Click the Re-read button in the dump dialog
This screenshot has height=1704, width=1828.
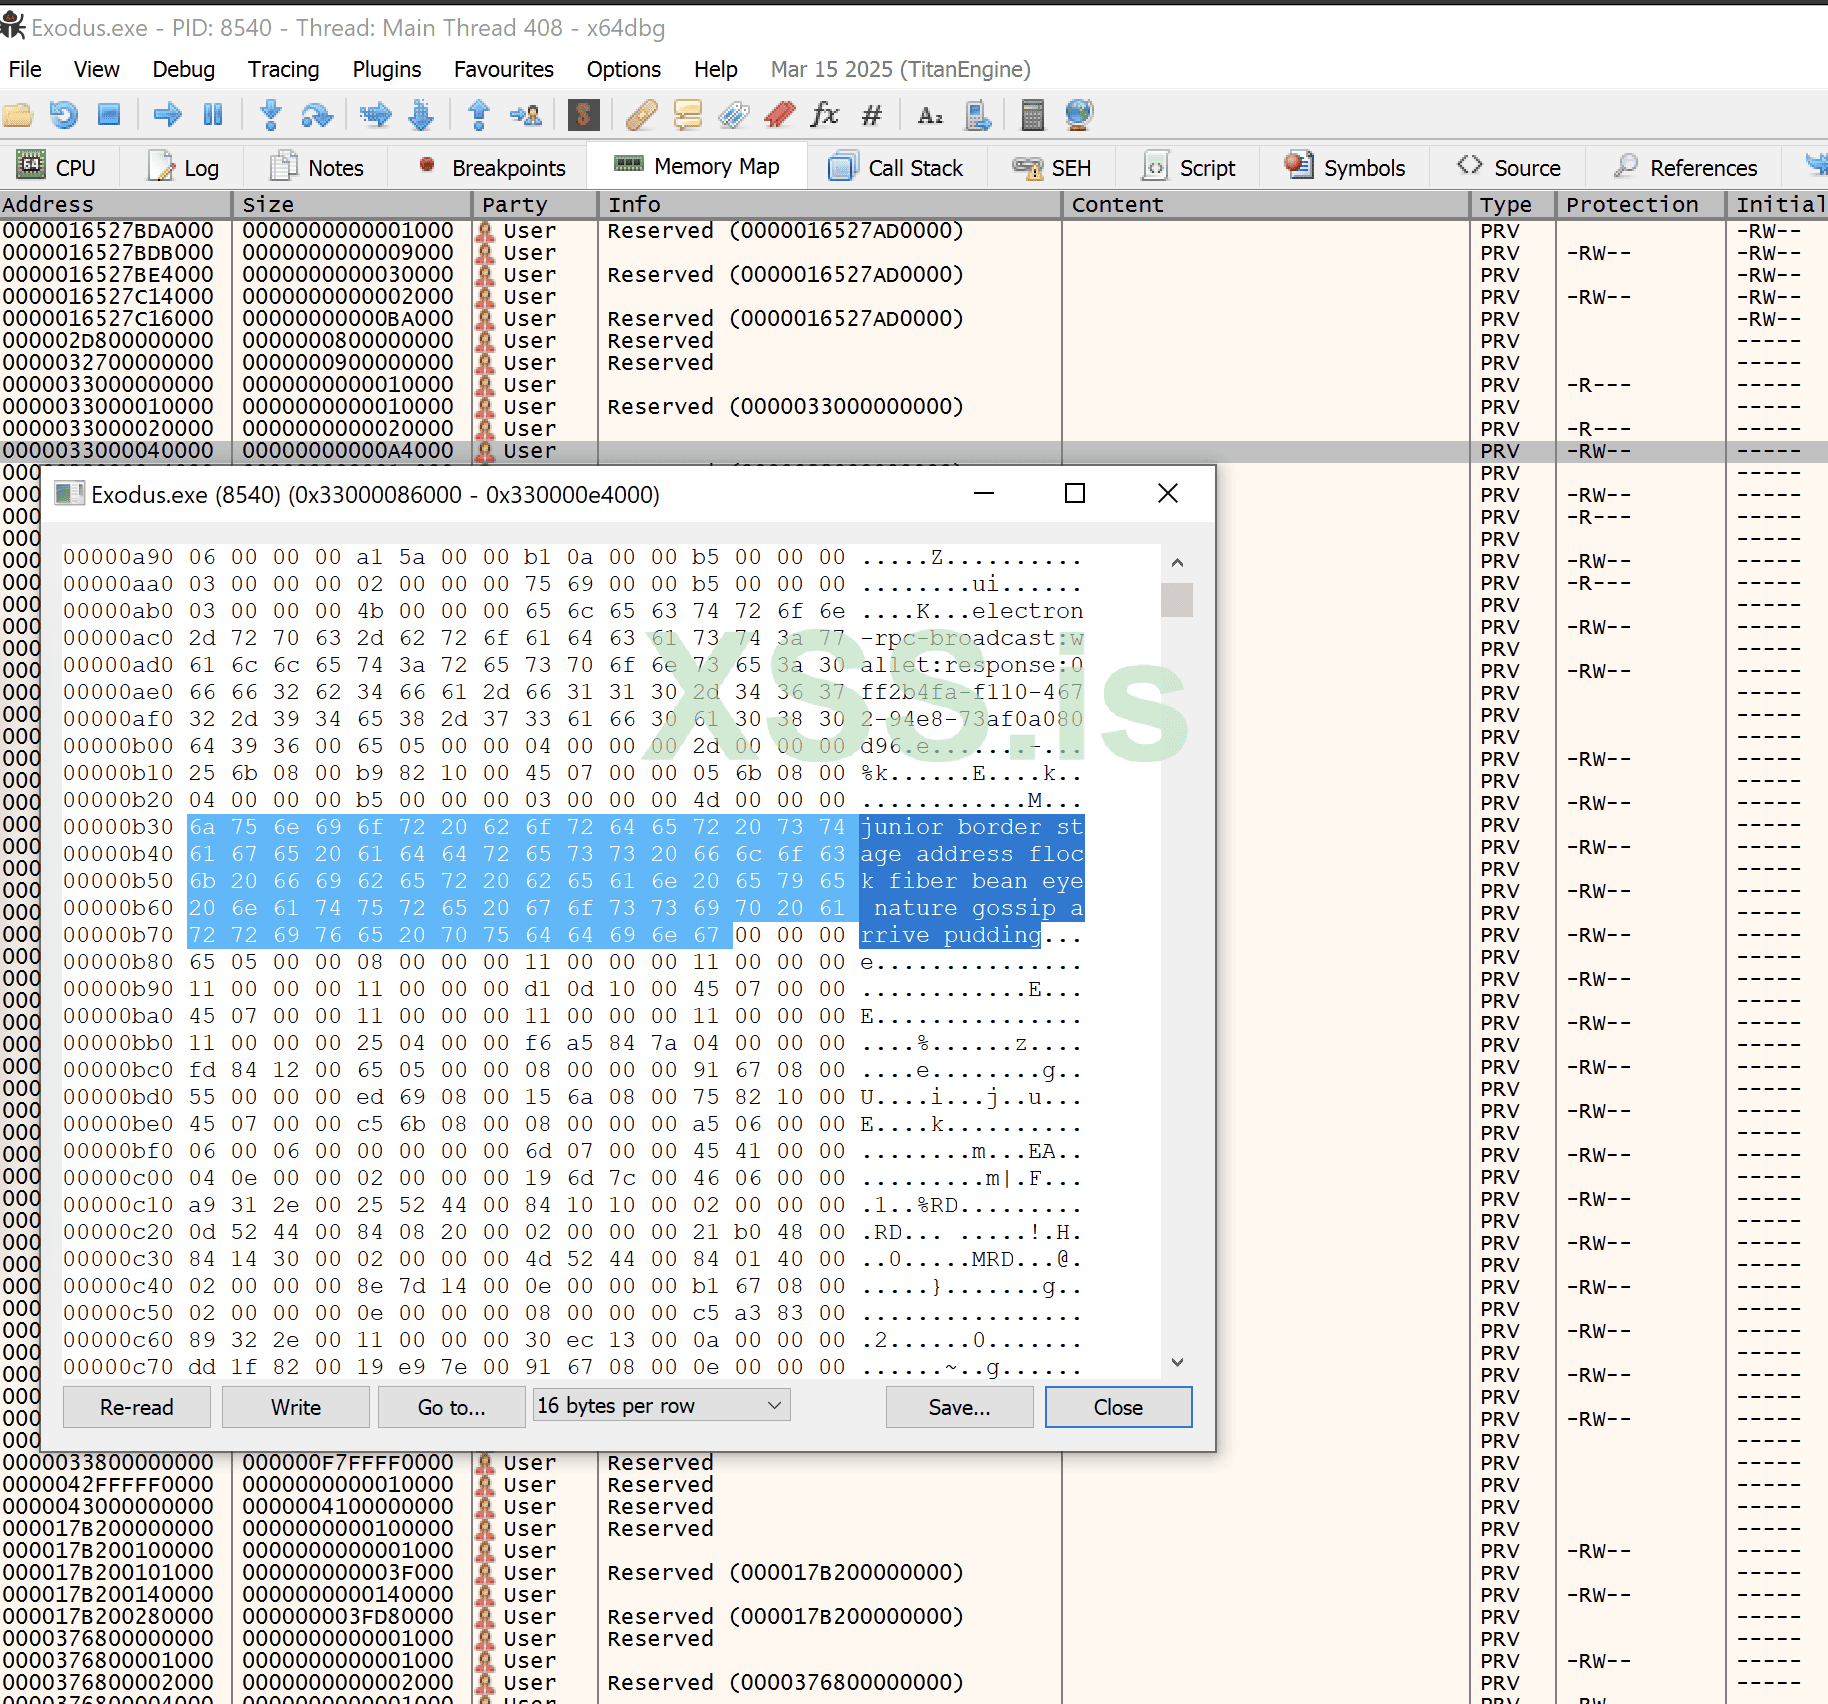pyautogui.click(x=136, y=1406)
